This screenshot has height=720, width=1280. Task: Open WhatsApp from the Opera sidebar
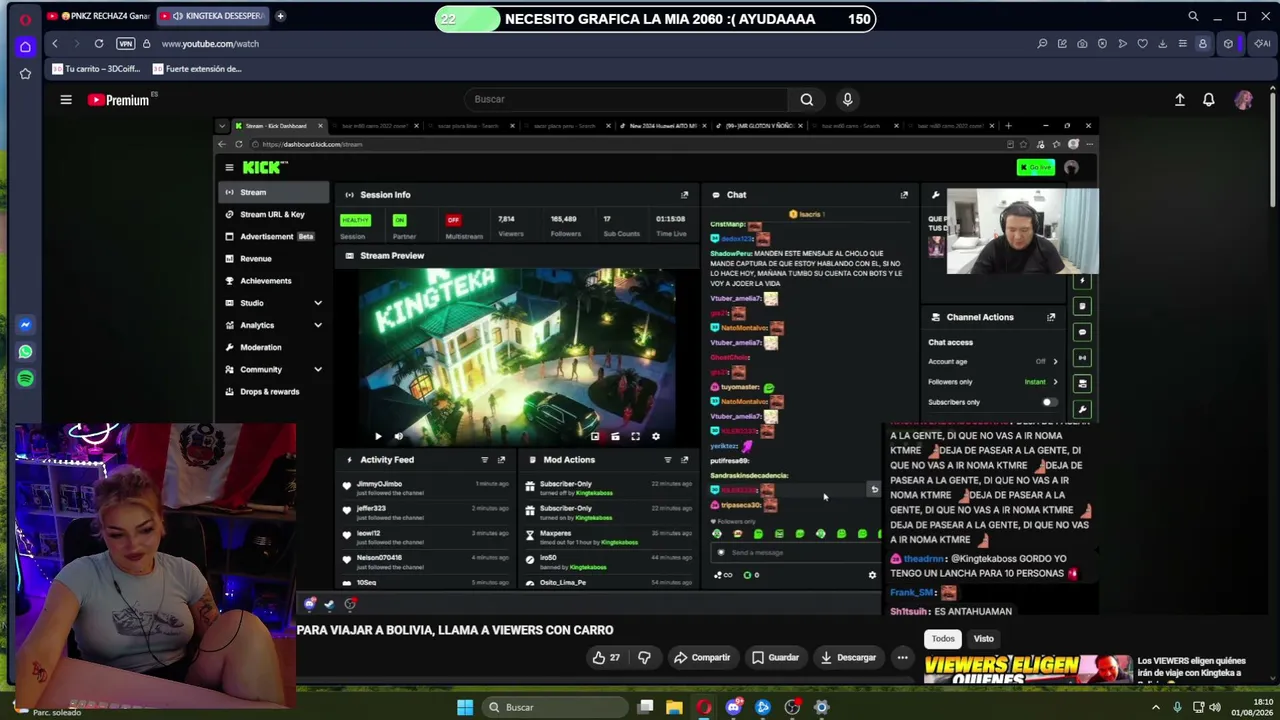(25, 351)
